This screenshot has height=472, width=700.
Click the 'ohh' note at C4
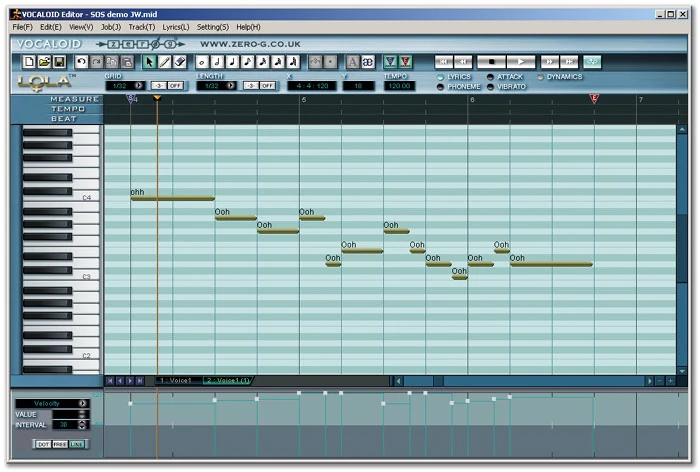coord(172,198)
